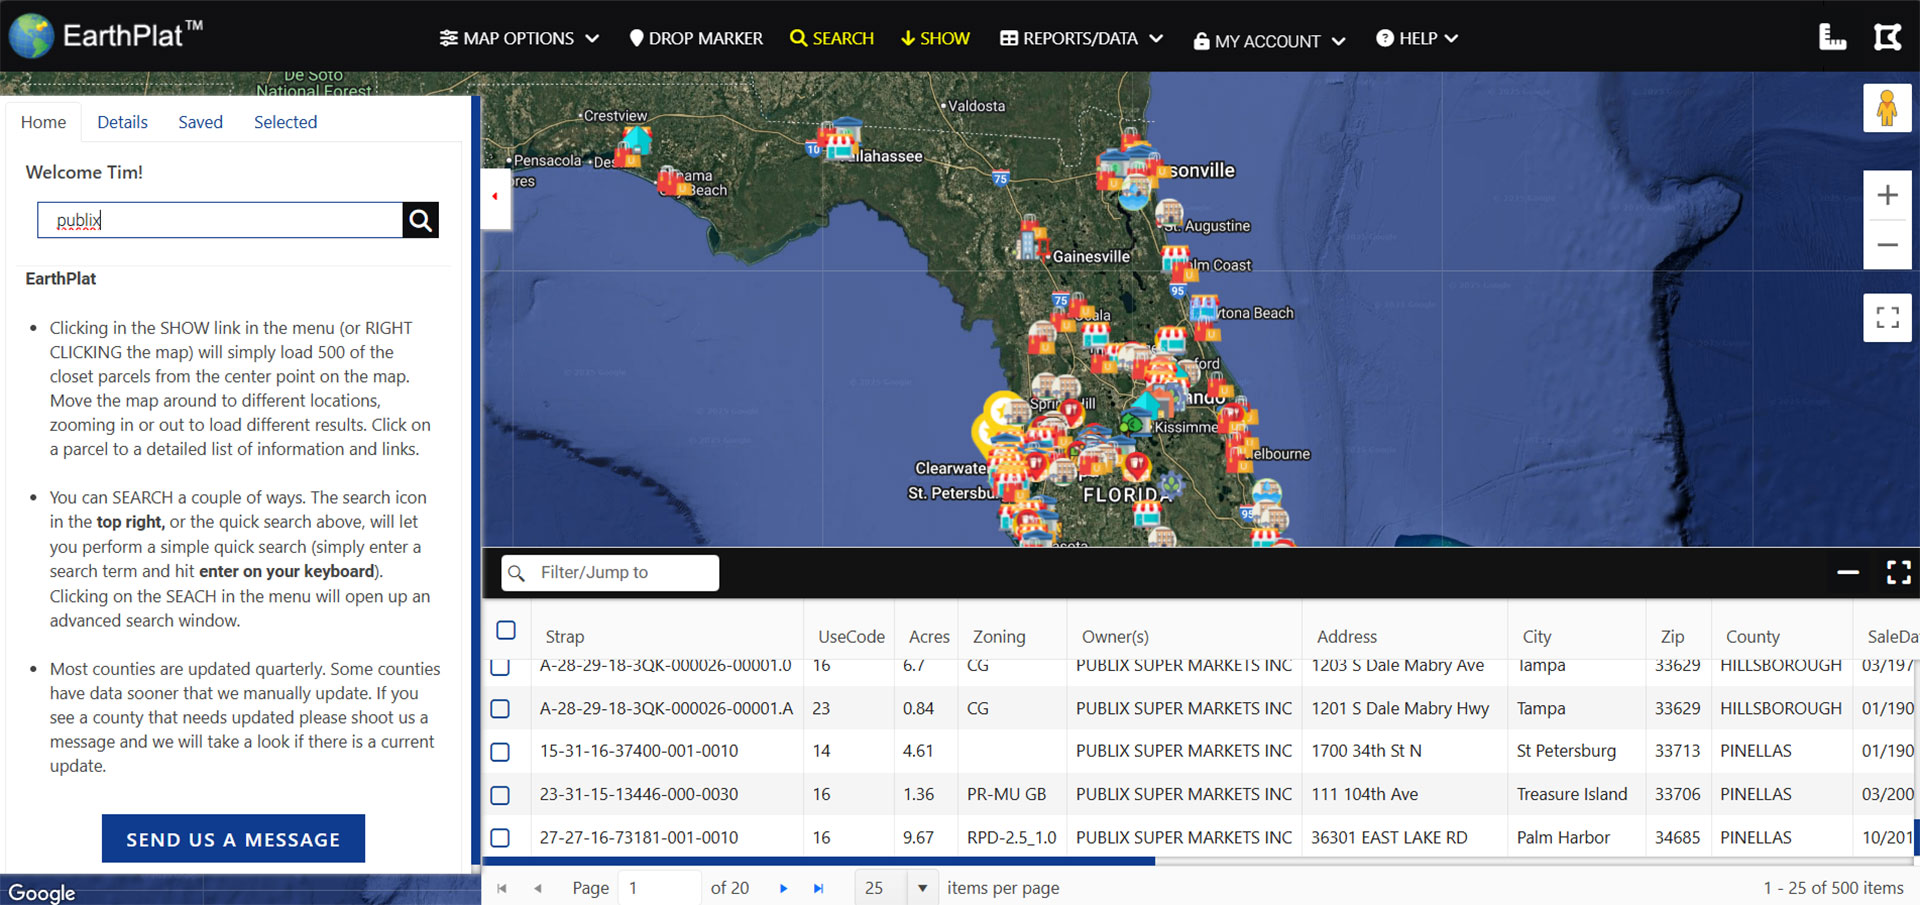Viewport: 1920px width, 905px height.
Task: Sort by the Address column header
Action: pyautogui.click(x=1346, y=637)
